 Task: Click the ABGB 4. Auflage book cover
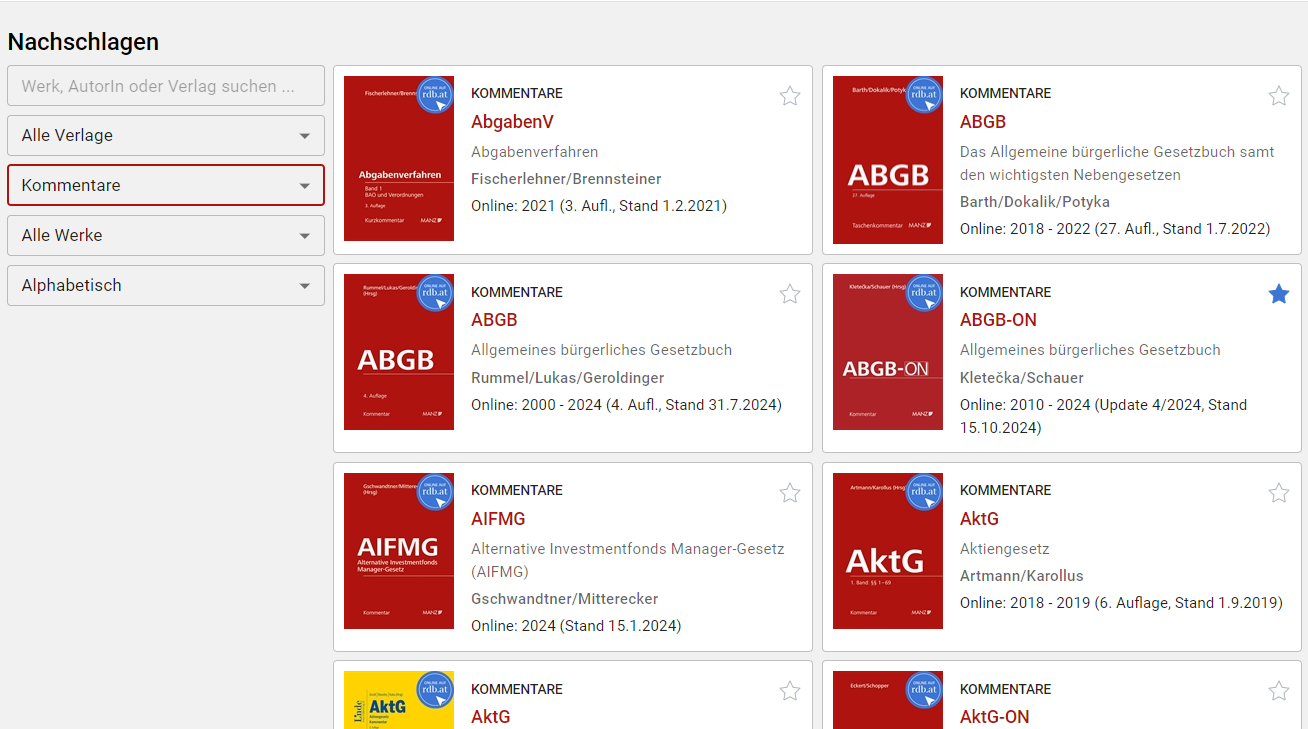tap(399, 352)
